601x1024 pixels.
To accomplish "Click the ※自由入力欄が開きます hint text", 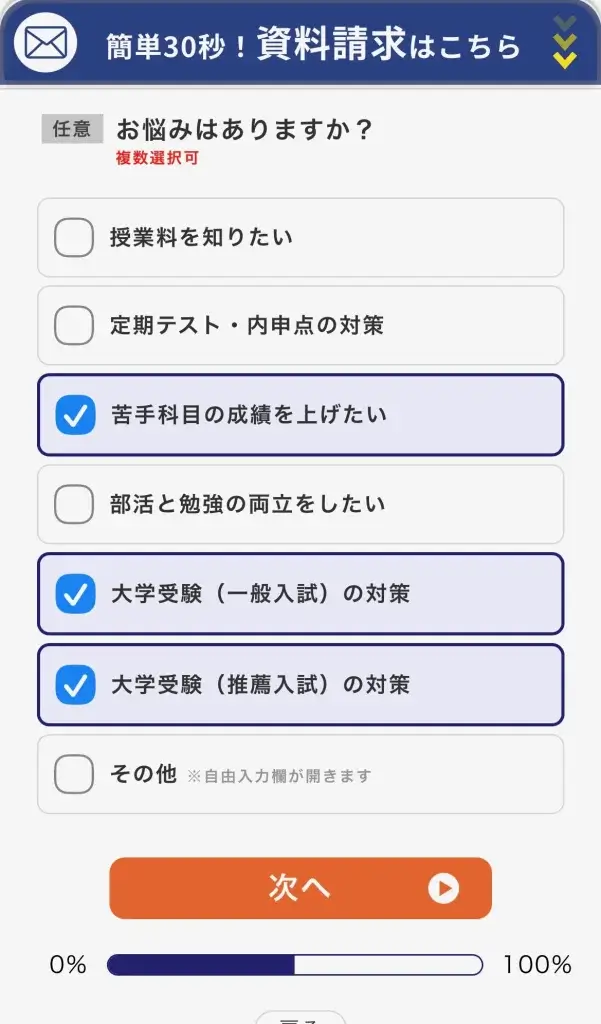I will point(279,776).
